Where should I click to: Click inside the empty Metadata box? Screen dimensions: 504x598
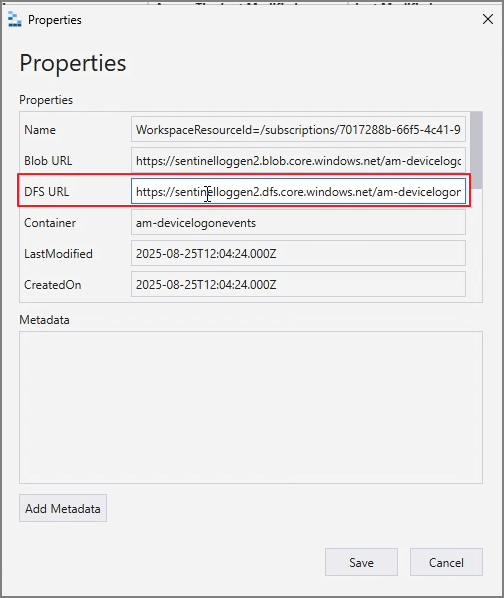point(251,407)
